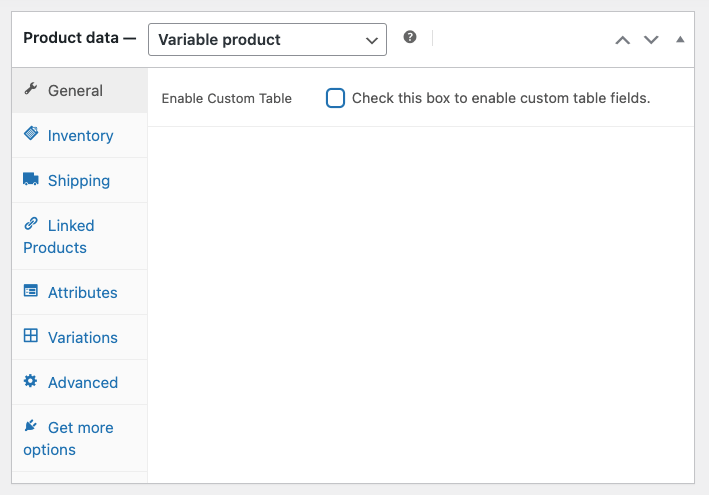Click the Inventory tag icon
The image size is (709, 495).
click(x=30, y=134)
